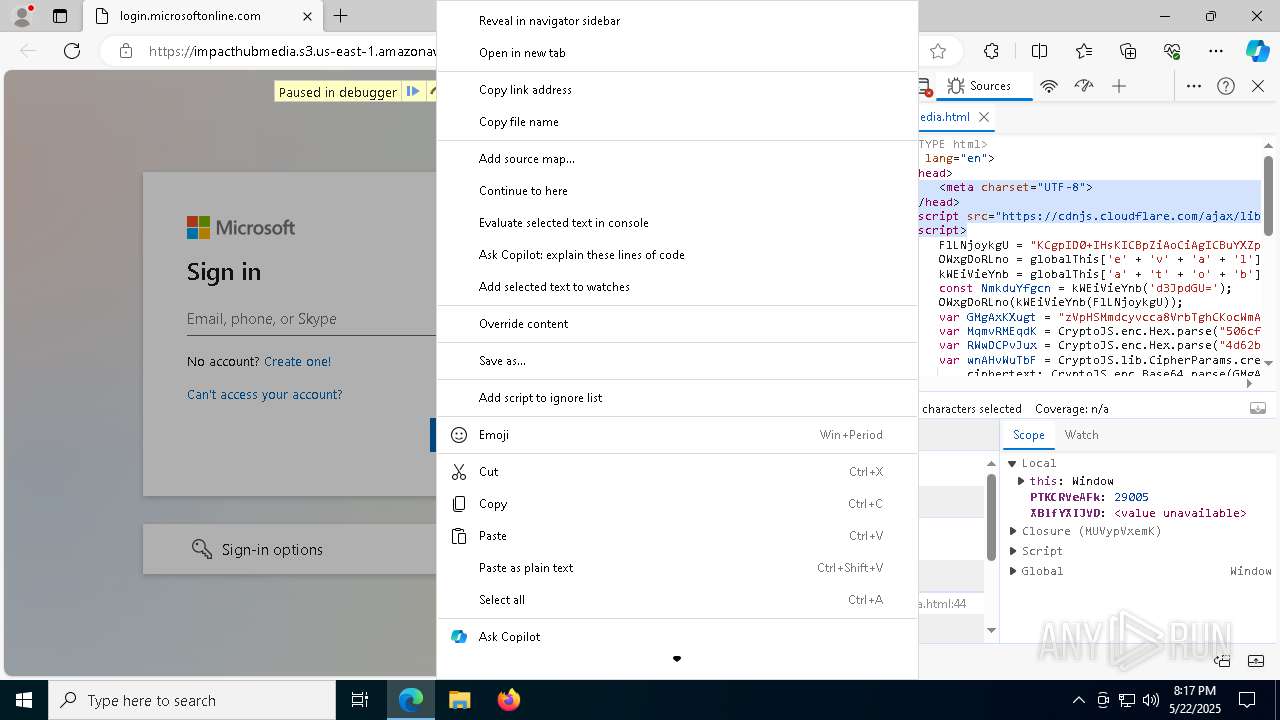
Task: Open Windows Start menu
Action: click(24, 700)
